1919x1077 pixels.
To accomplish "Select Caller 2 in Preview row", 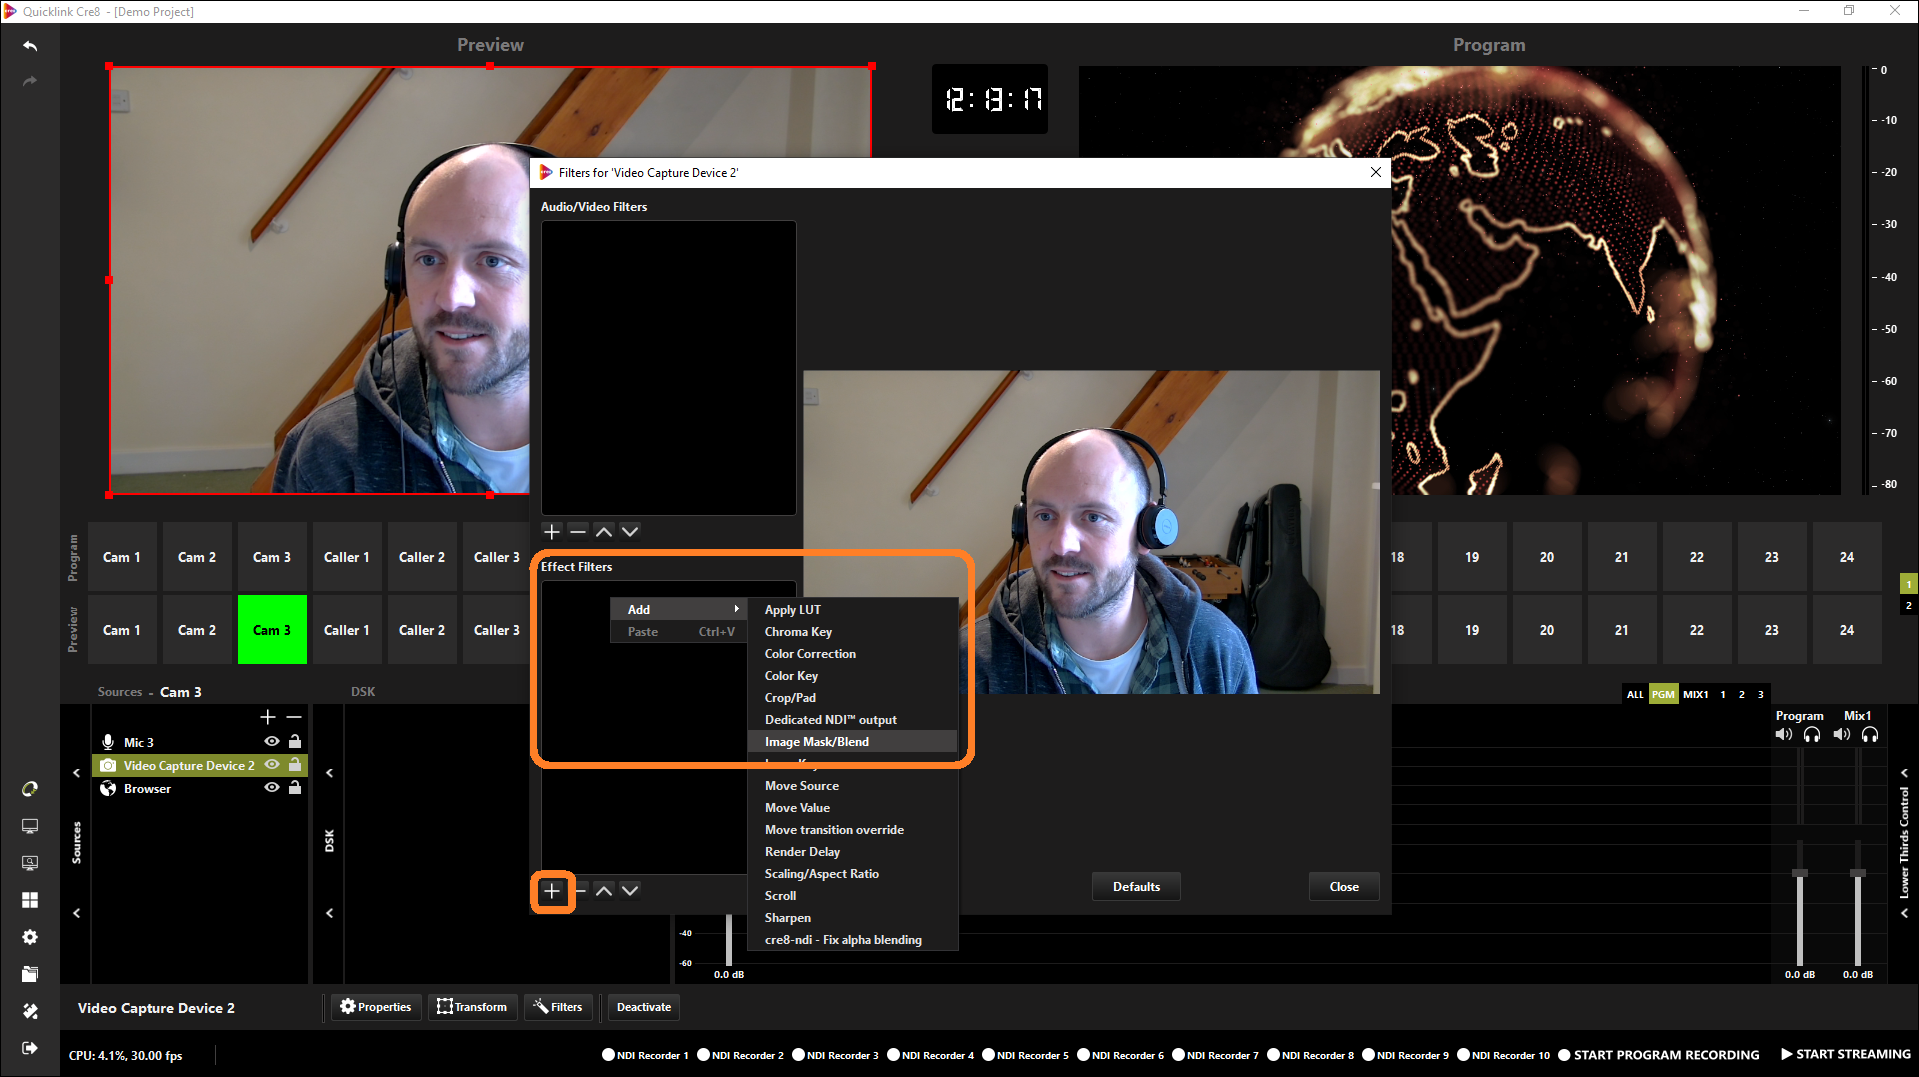I will 422,630.
